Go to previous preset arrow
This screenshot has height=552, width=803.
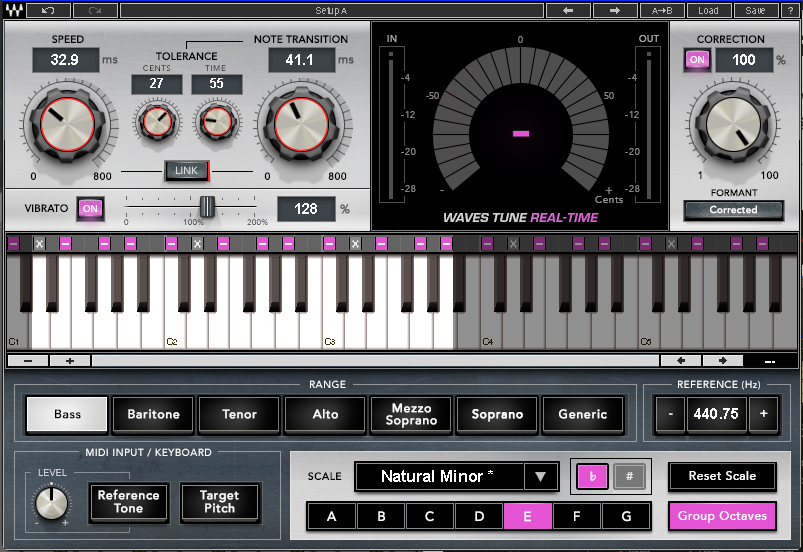point(568,10)
